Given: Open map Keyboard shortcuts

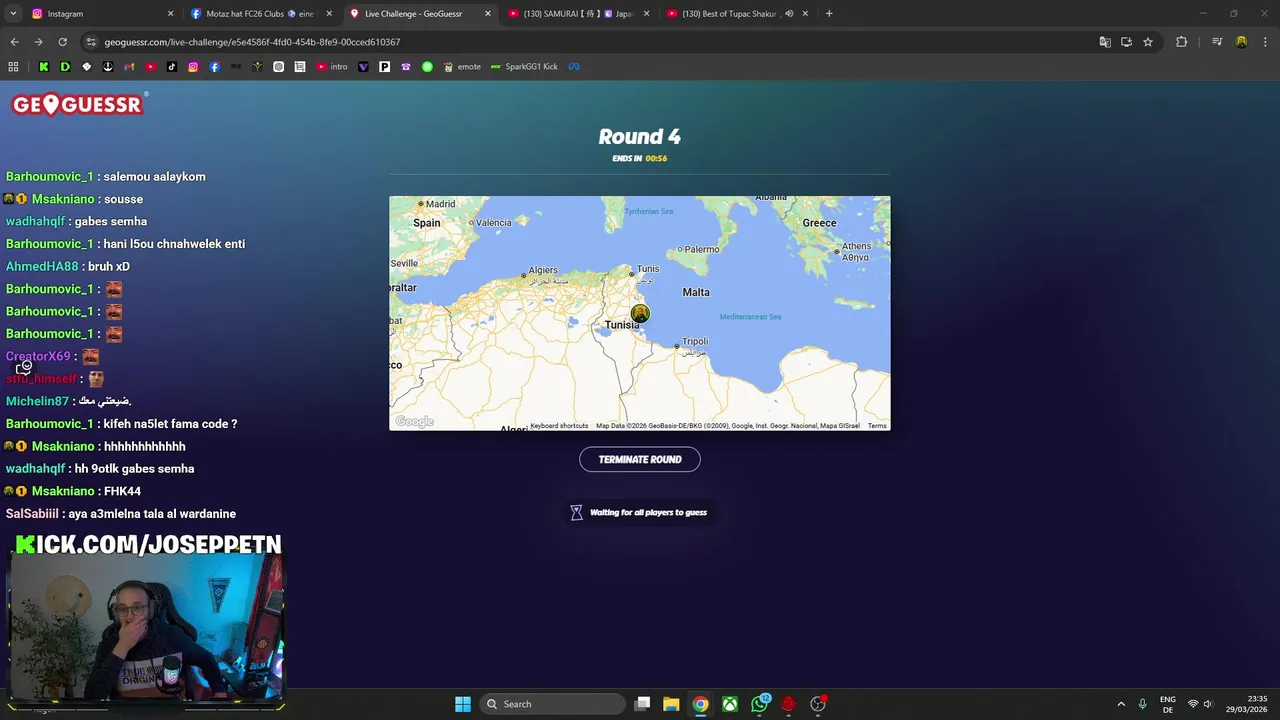Looking at the screenshot, I should [x=559, y=426].
